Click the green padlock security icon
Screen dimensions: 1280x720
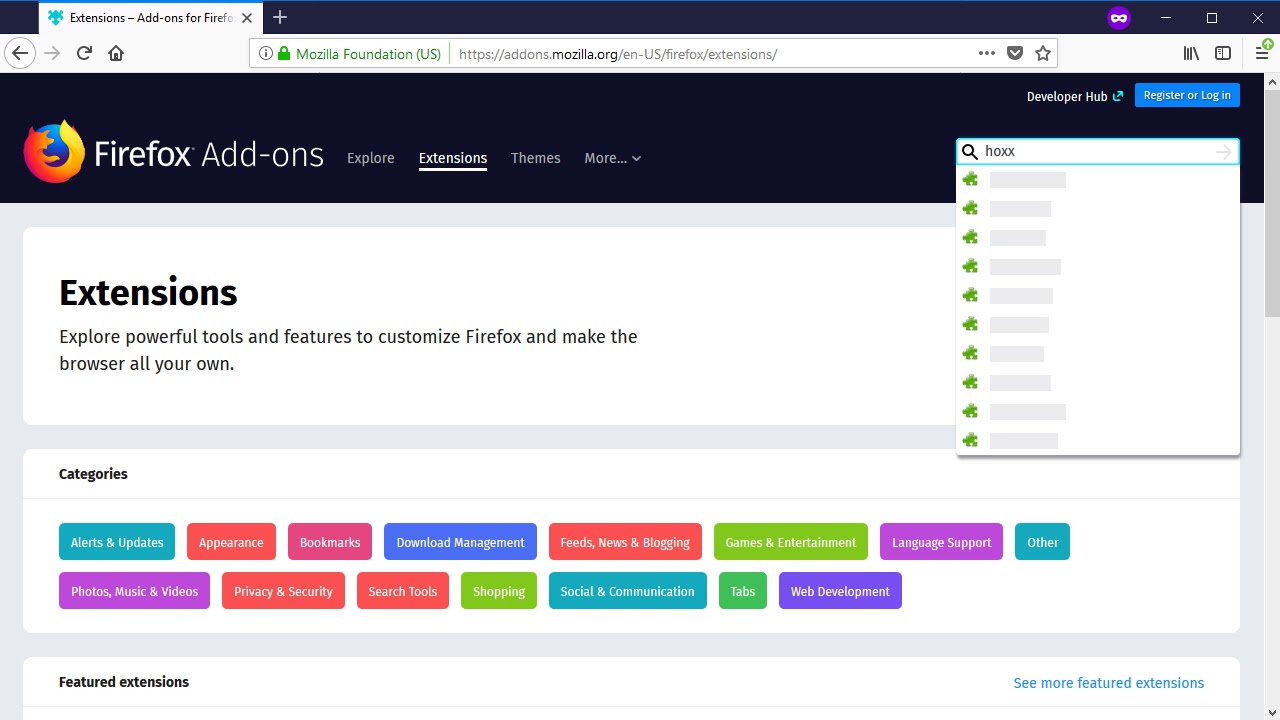point(284,54)
